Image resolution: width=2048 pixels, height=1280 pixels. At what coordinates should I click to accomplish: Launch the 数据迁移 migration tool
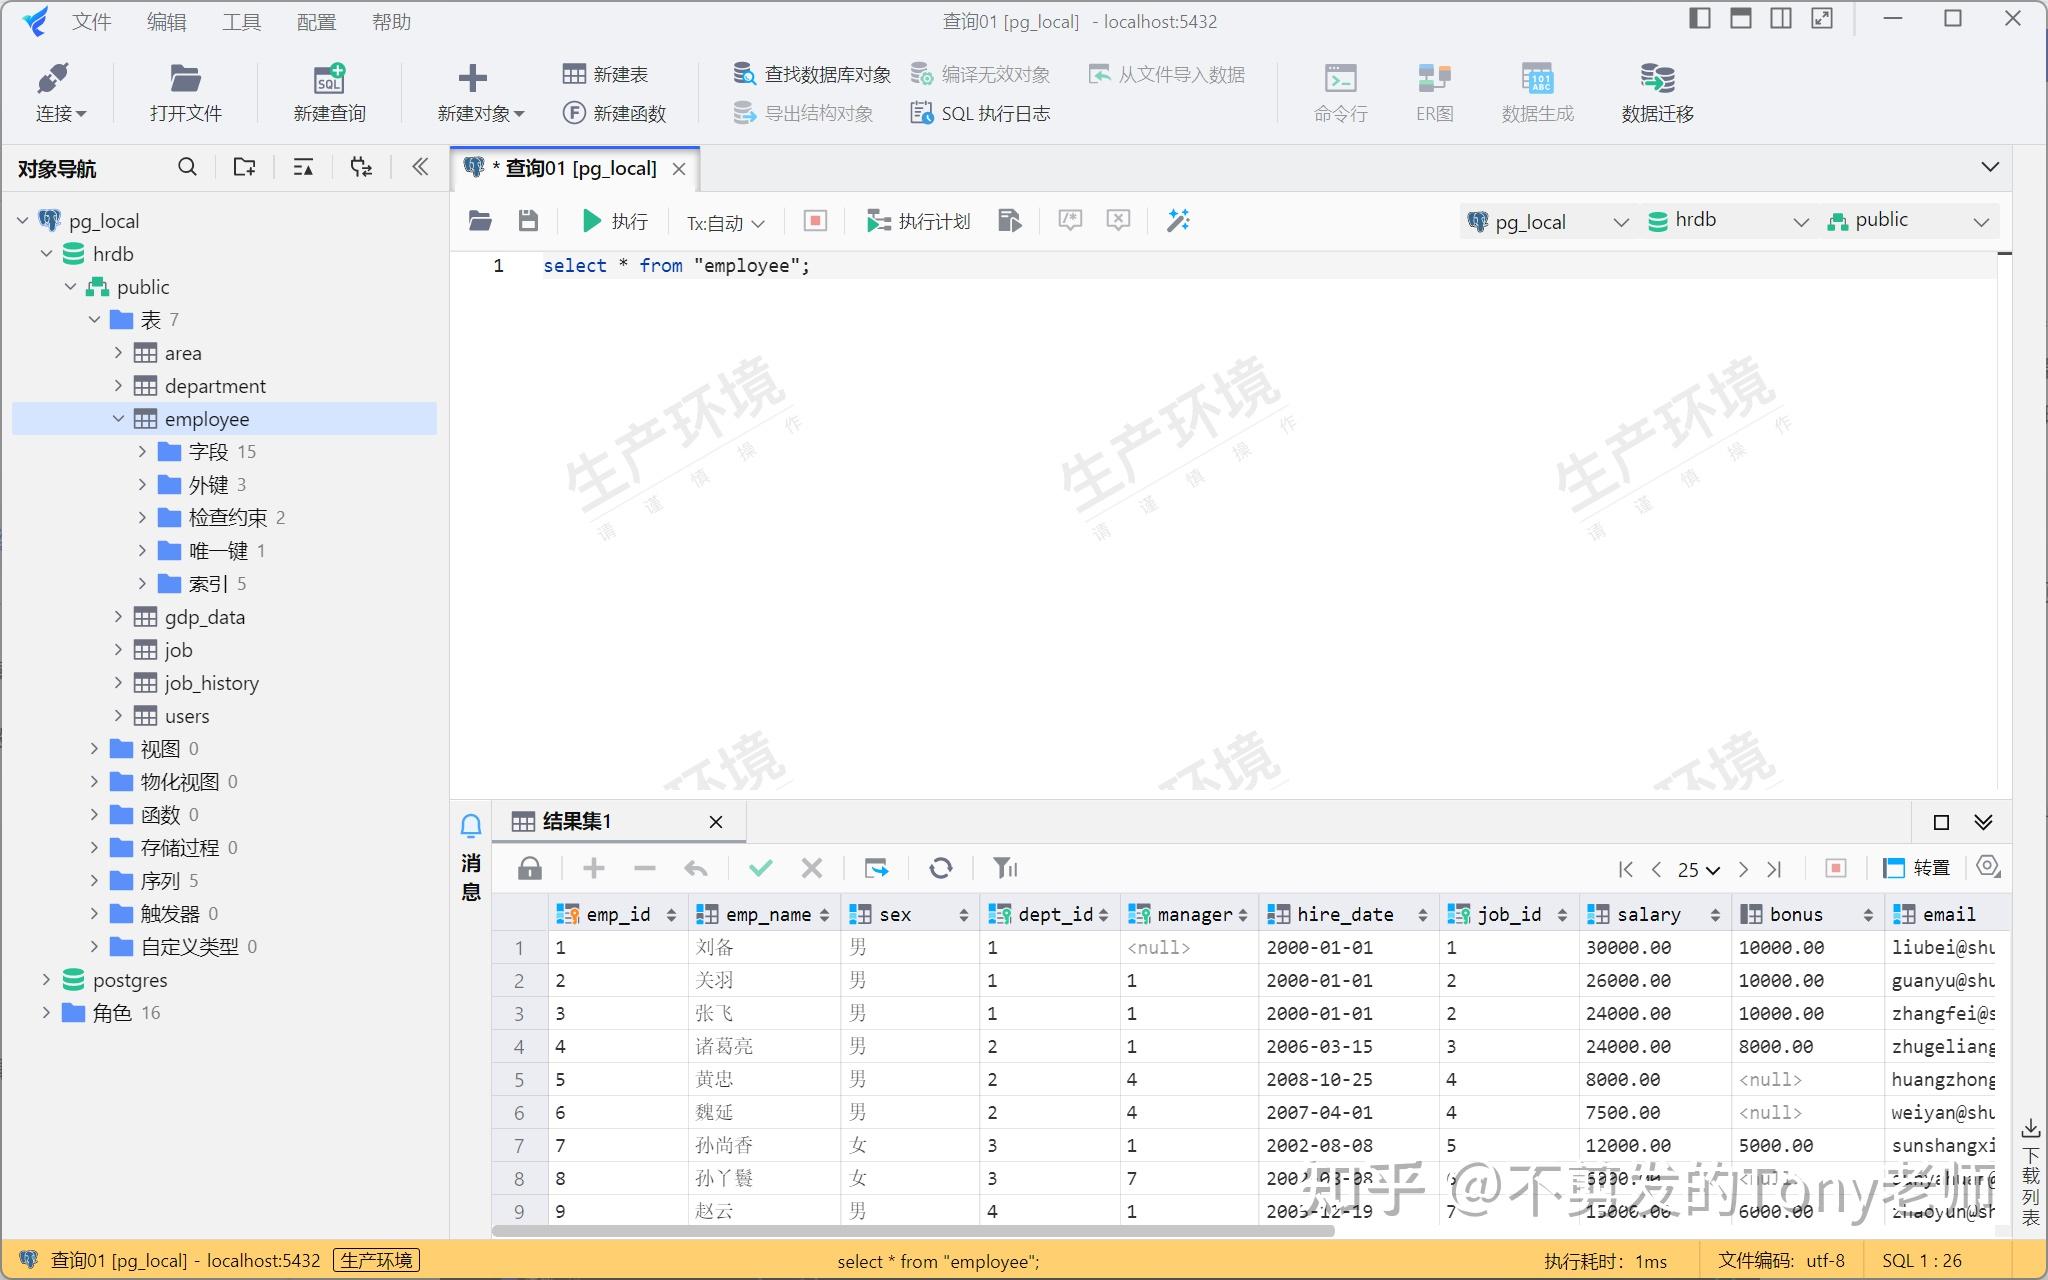pos(1654,90)
